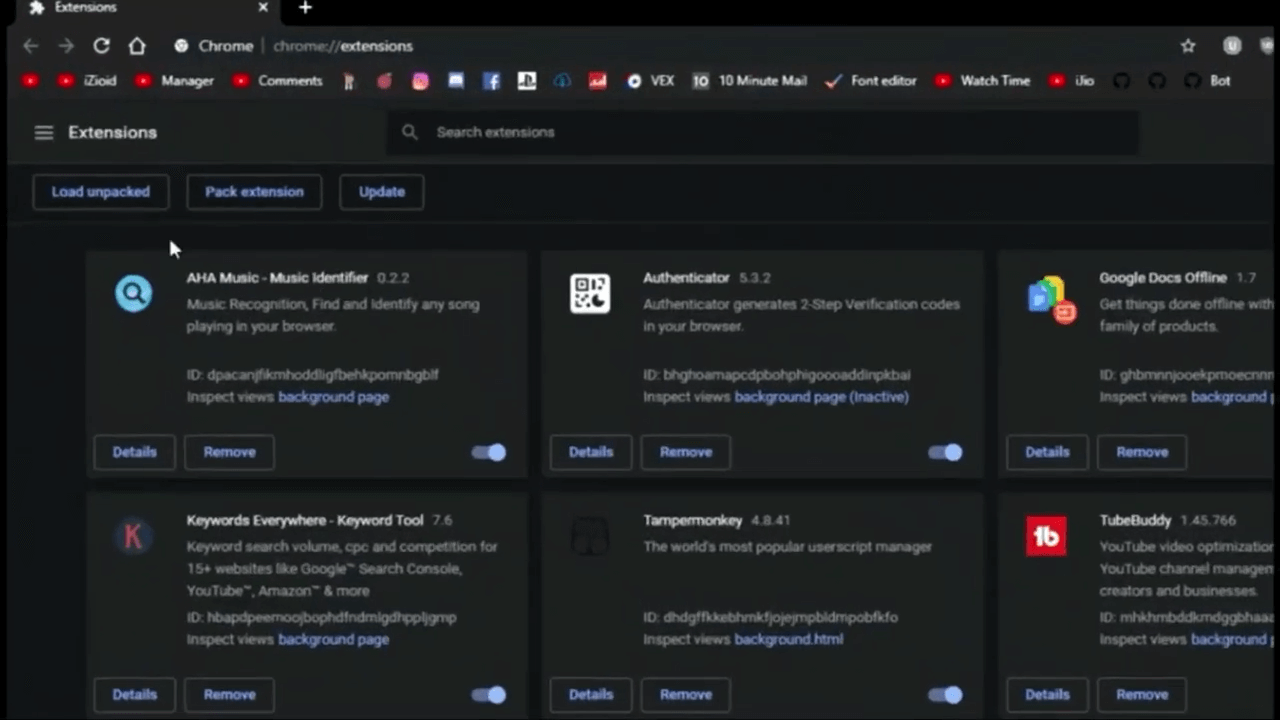This screenshot has height=720, width=1280.
Task: Open the Comments bookmark
Action: (x=278, y=81)
